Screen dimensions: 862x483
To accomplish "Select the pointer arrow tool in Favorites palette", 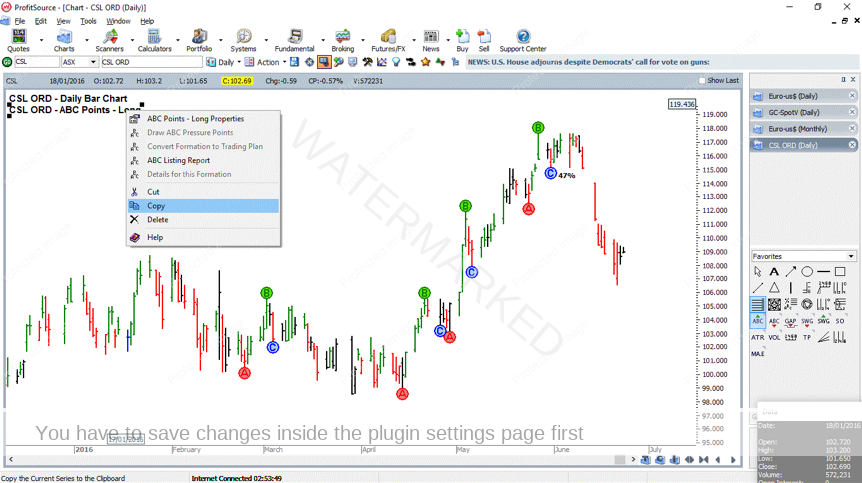I will 758,271.
